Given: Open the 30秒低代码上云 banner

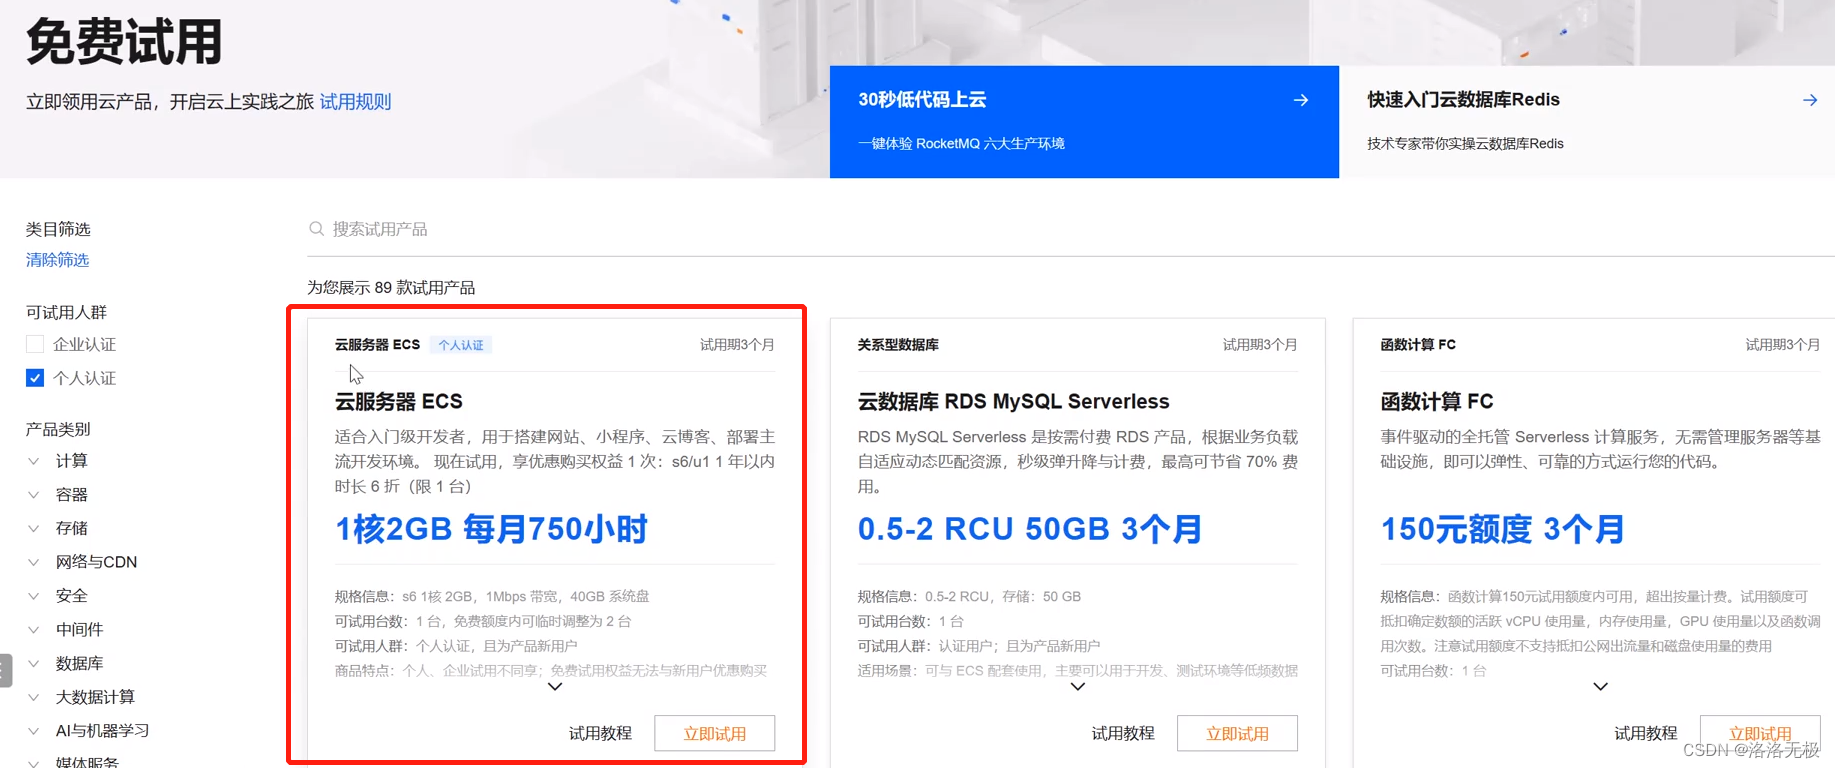Looking at the screenshot, I should [1084, 122].
